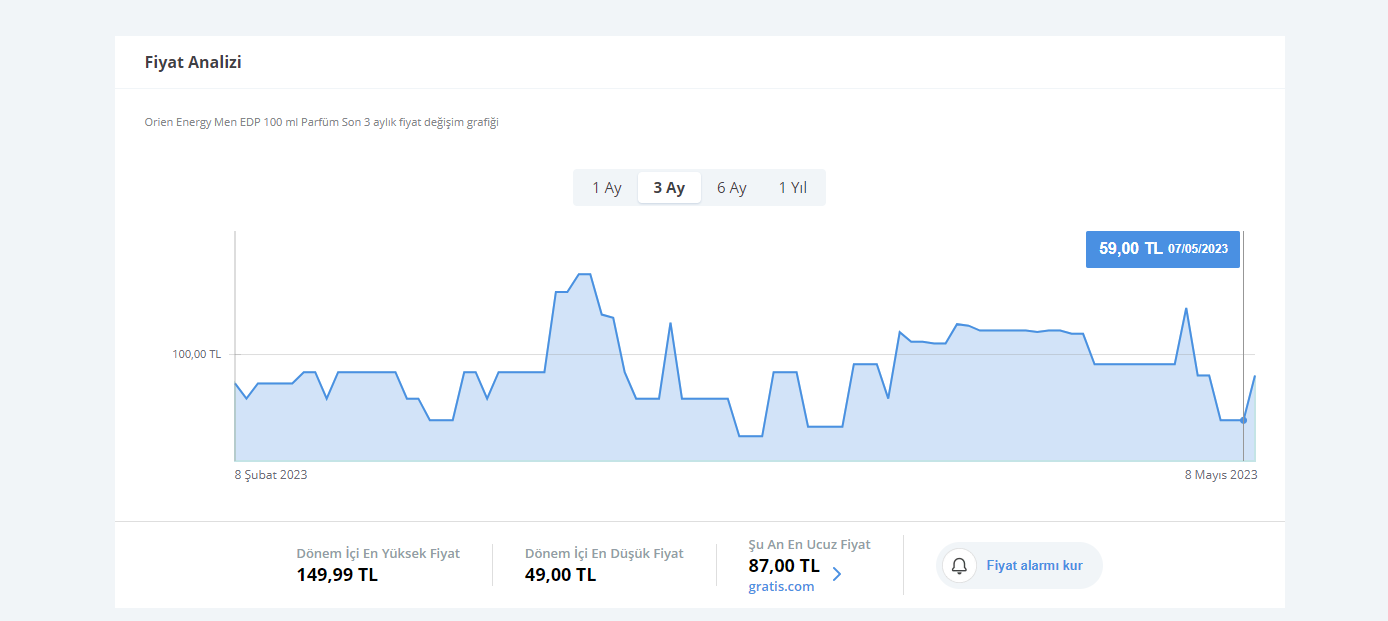
Task: Click the bell icon for price alarm
Action: tap(959, 566)
